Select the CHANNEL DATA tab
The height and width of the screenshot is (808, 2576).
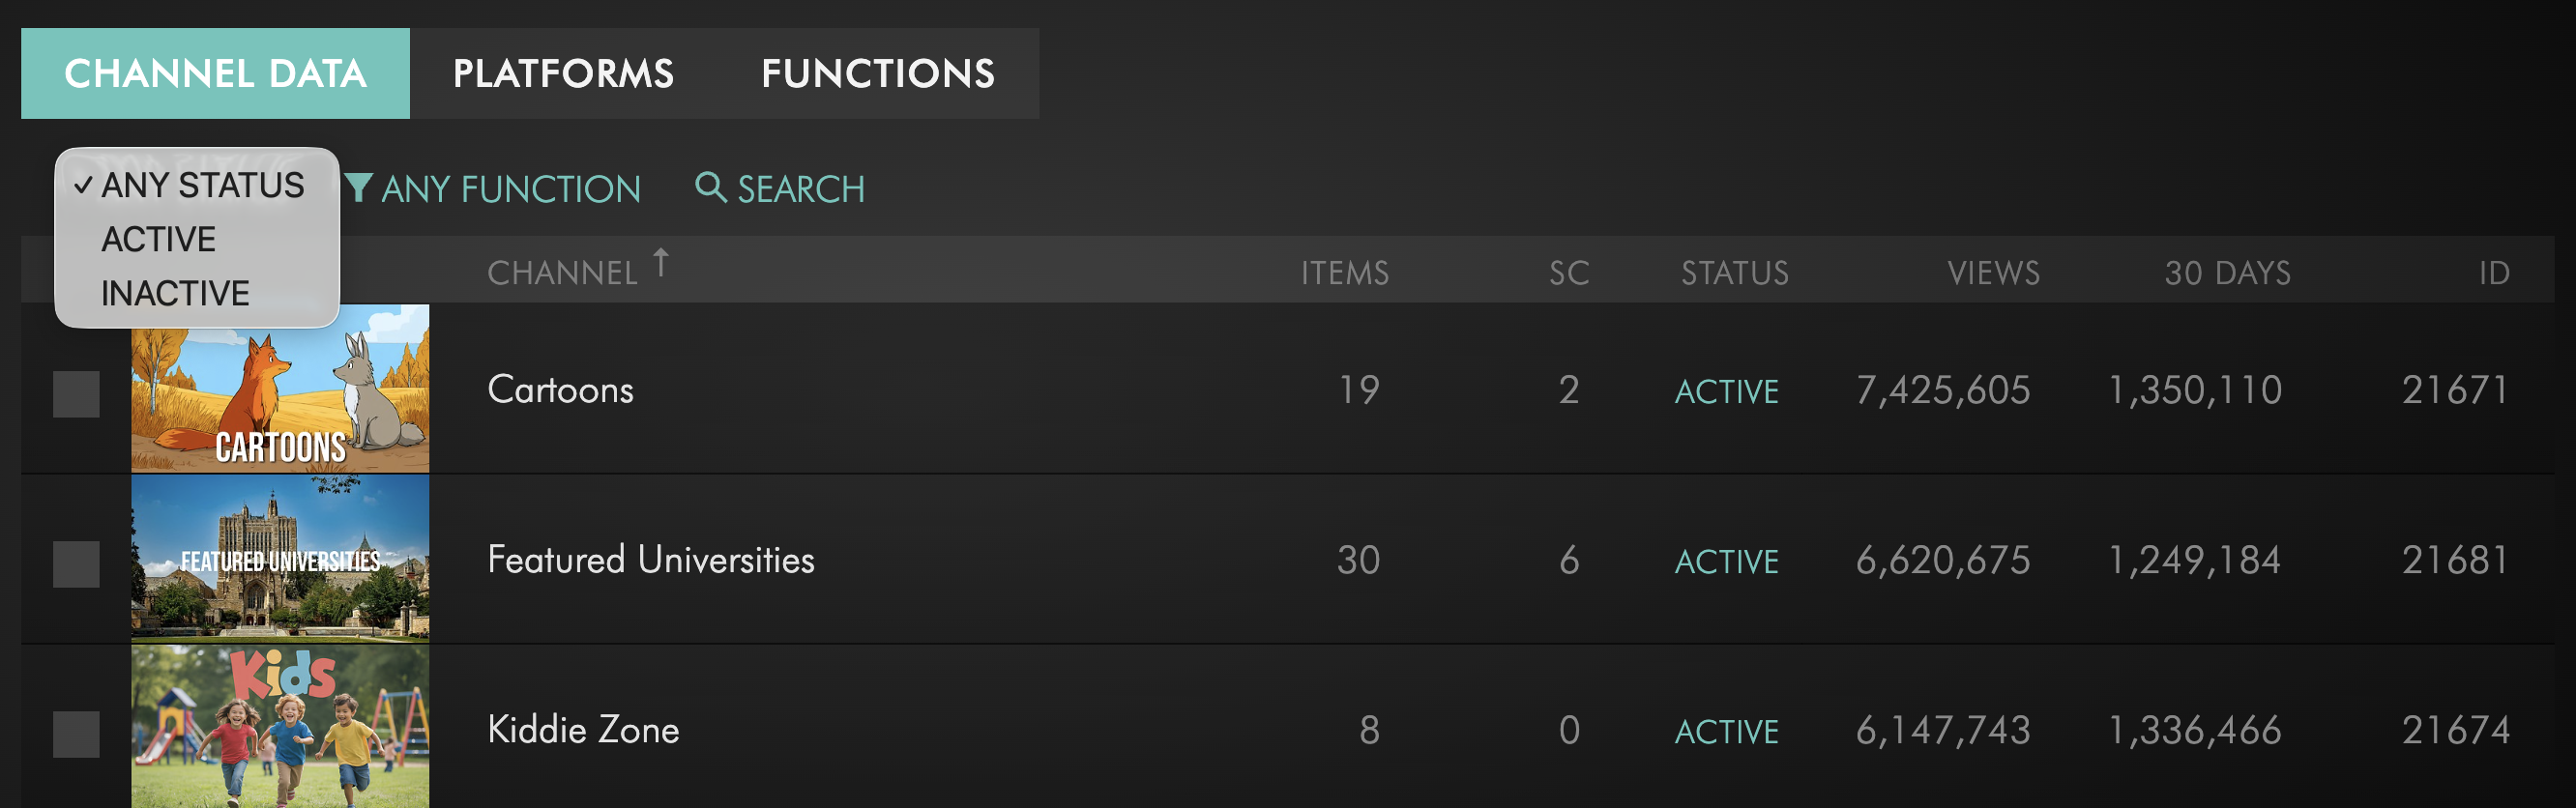coord(215,74)
